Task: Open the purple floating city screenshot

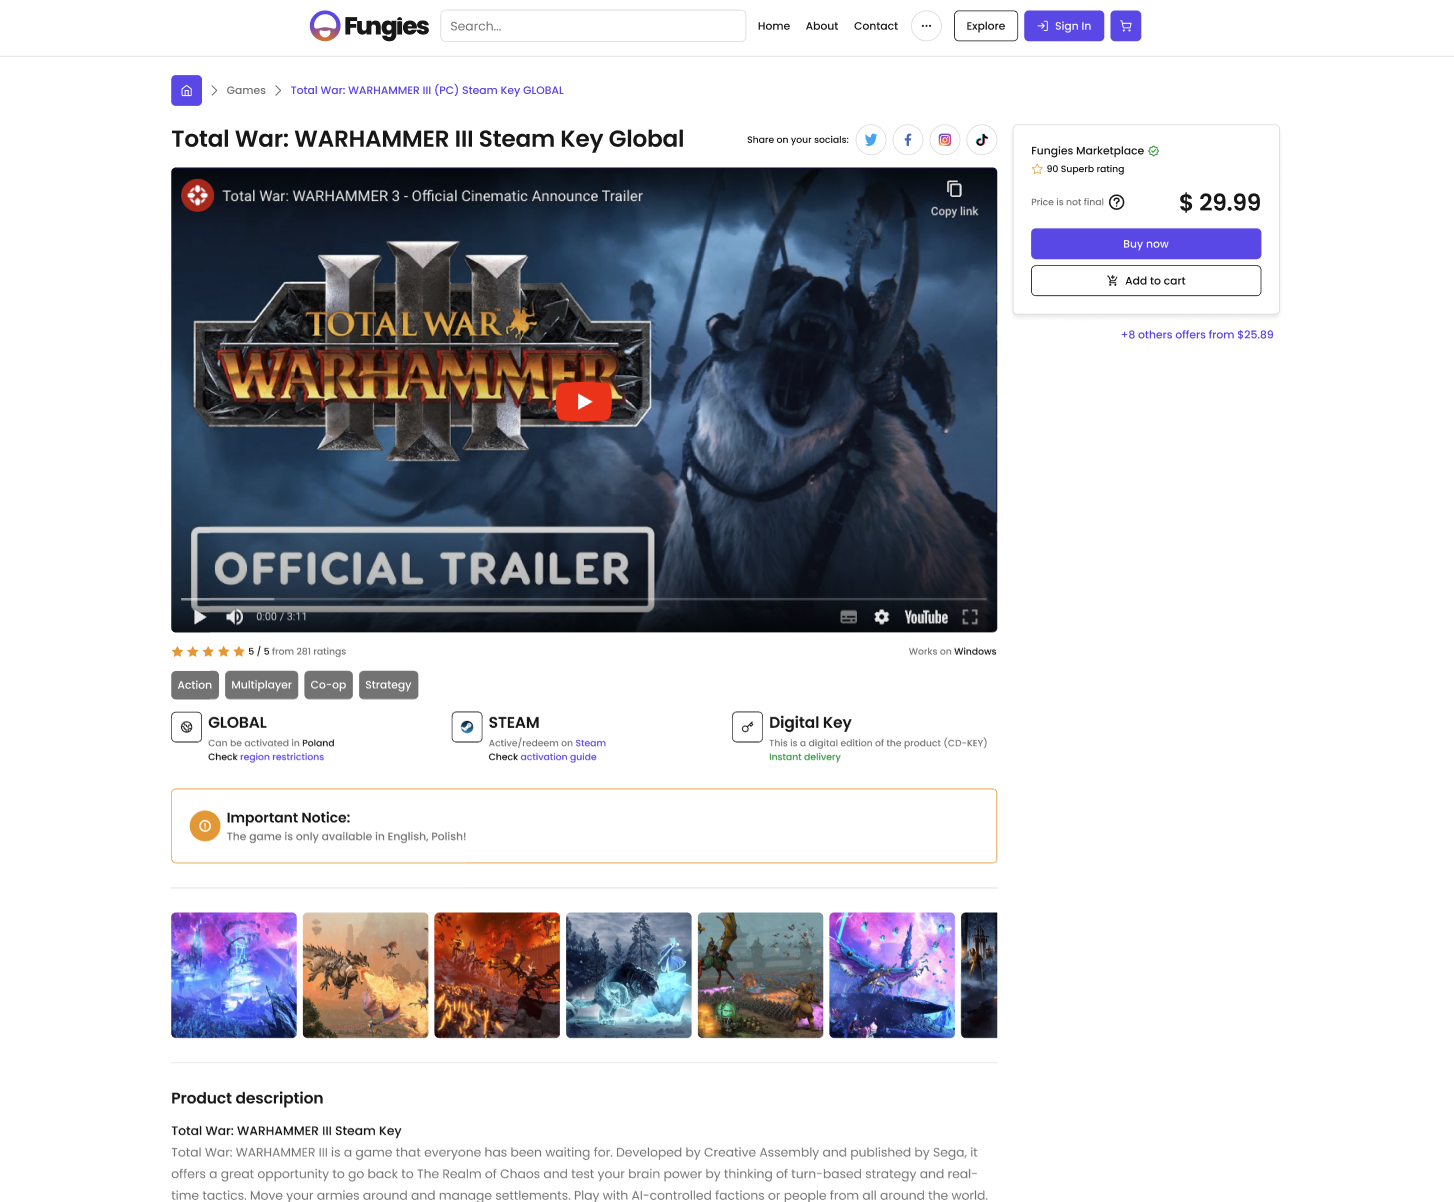Action: click(x=234, y=975)
